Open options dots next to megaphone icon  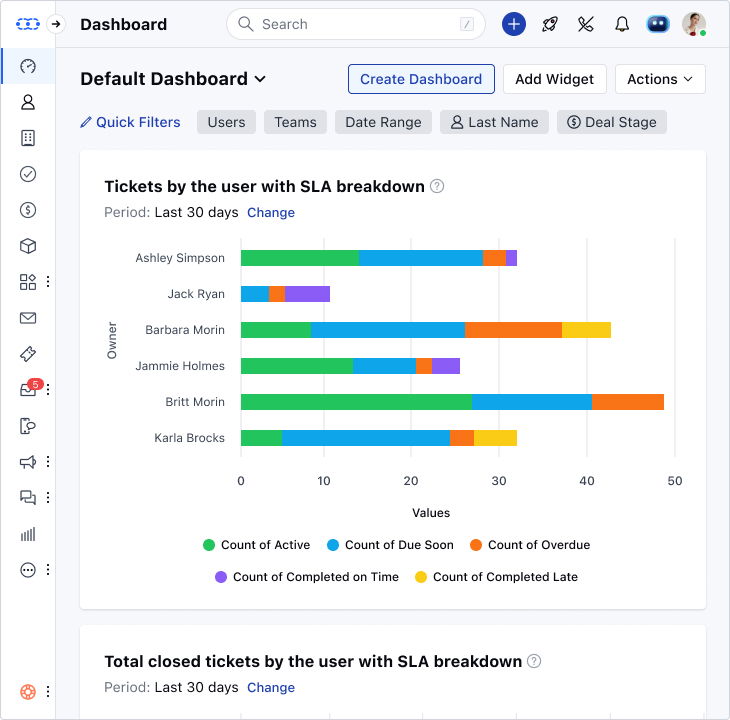pyautogui.click(x=48, y=462)
